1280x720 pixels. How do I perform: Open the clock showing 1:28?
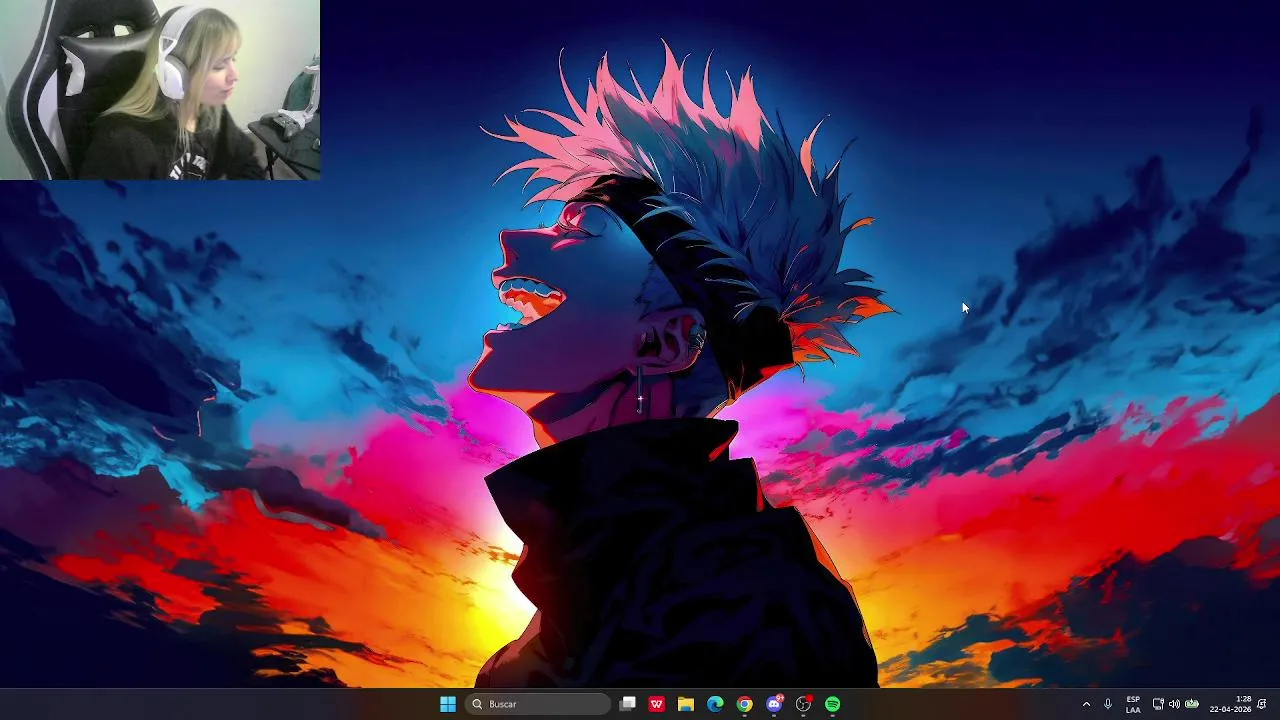(x=1231, y=704)
